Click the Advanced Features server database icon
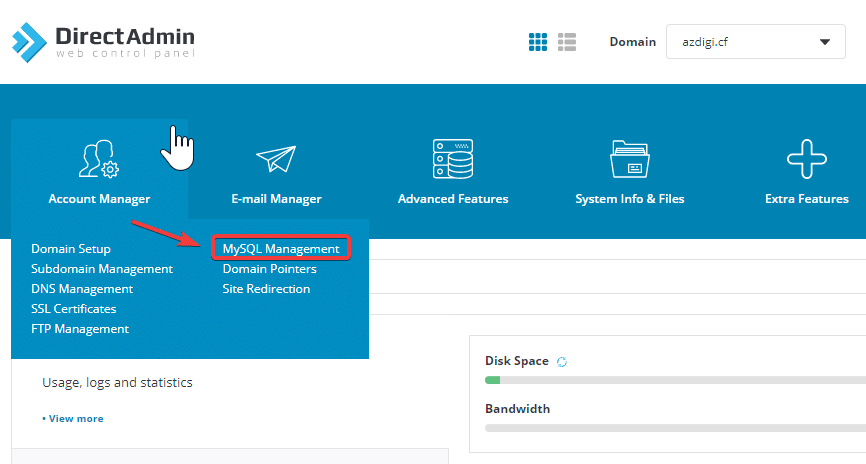Image resolution: width=866 pixels, height=464 pixels. [452, 160]
